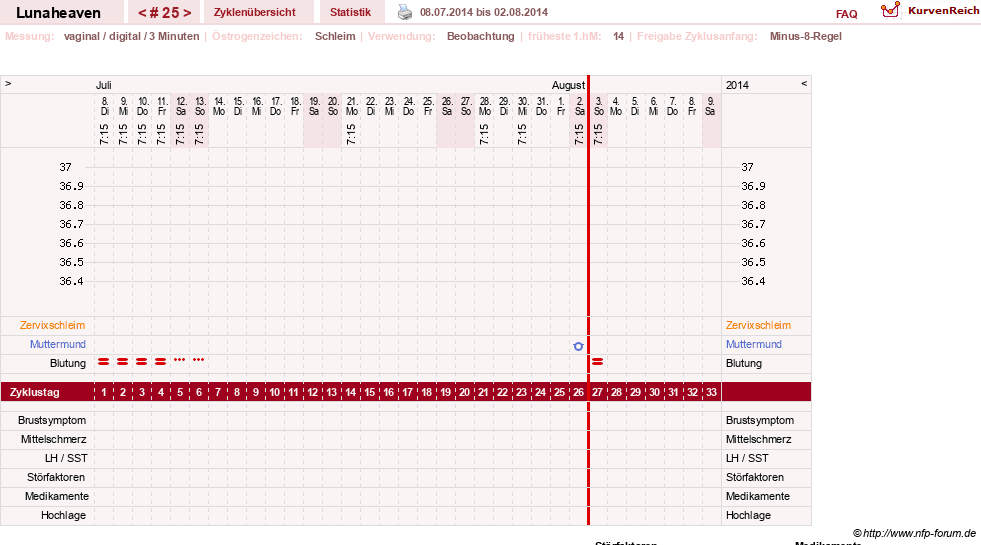The width and height of the screenshot is (981, 545).
Task: Click 7:15 measurement time on 28. Mo
Action: click(x=484, y=135)
